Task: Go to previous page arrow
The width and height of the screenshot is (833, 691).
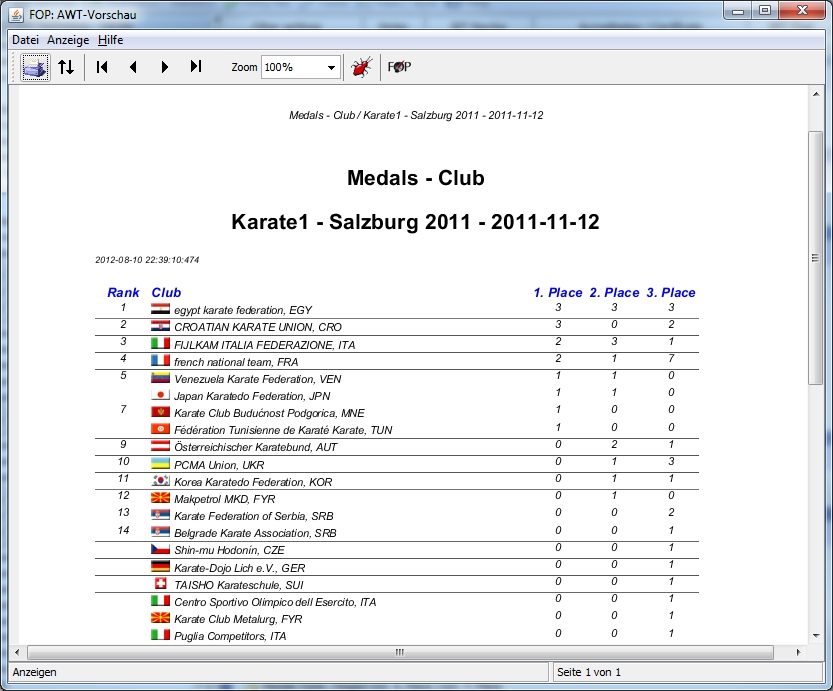Action: point(133,67)
